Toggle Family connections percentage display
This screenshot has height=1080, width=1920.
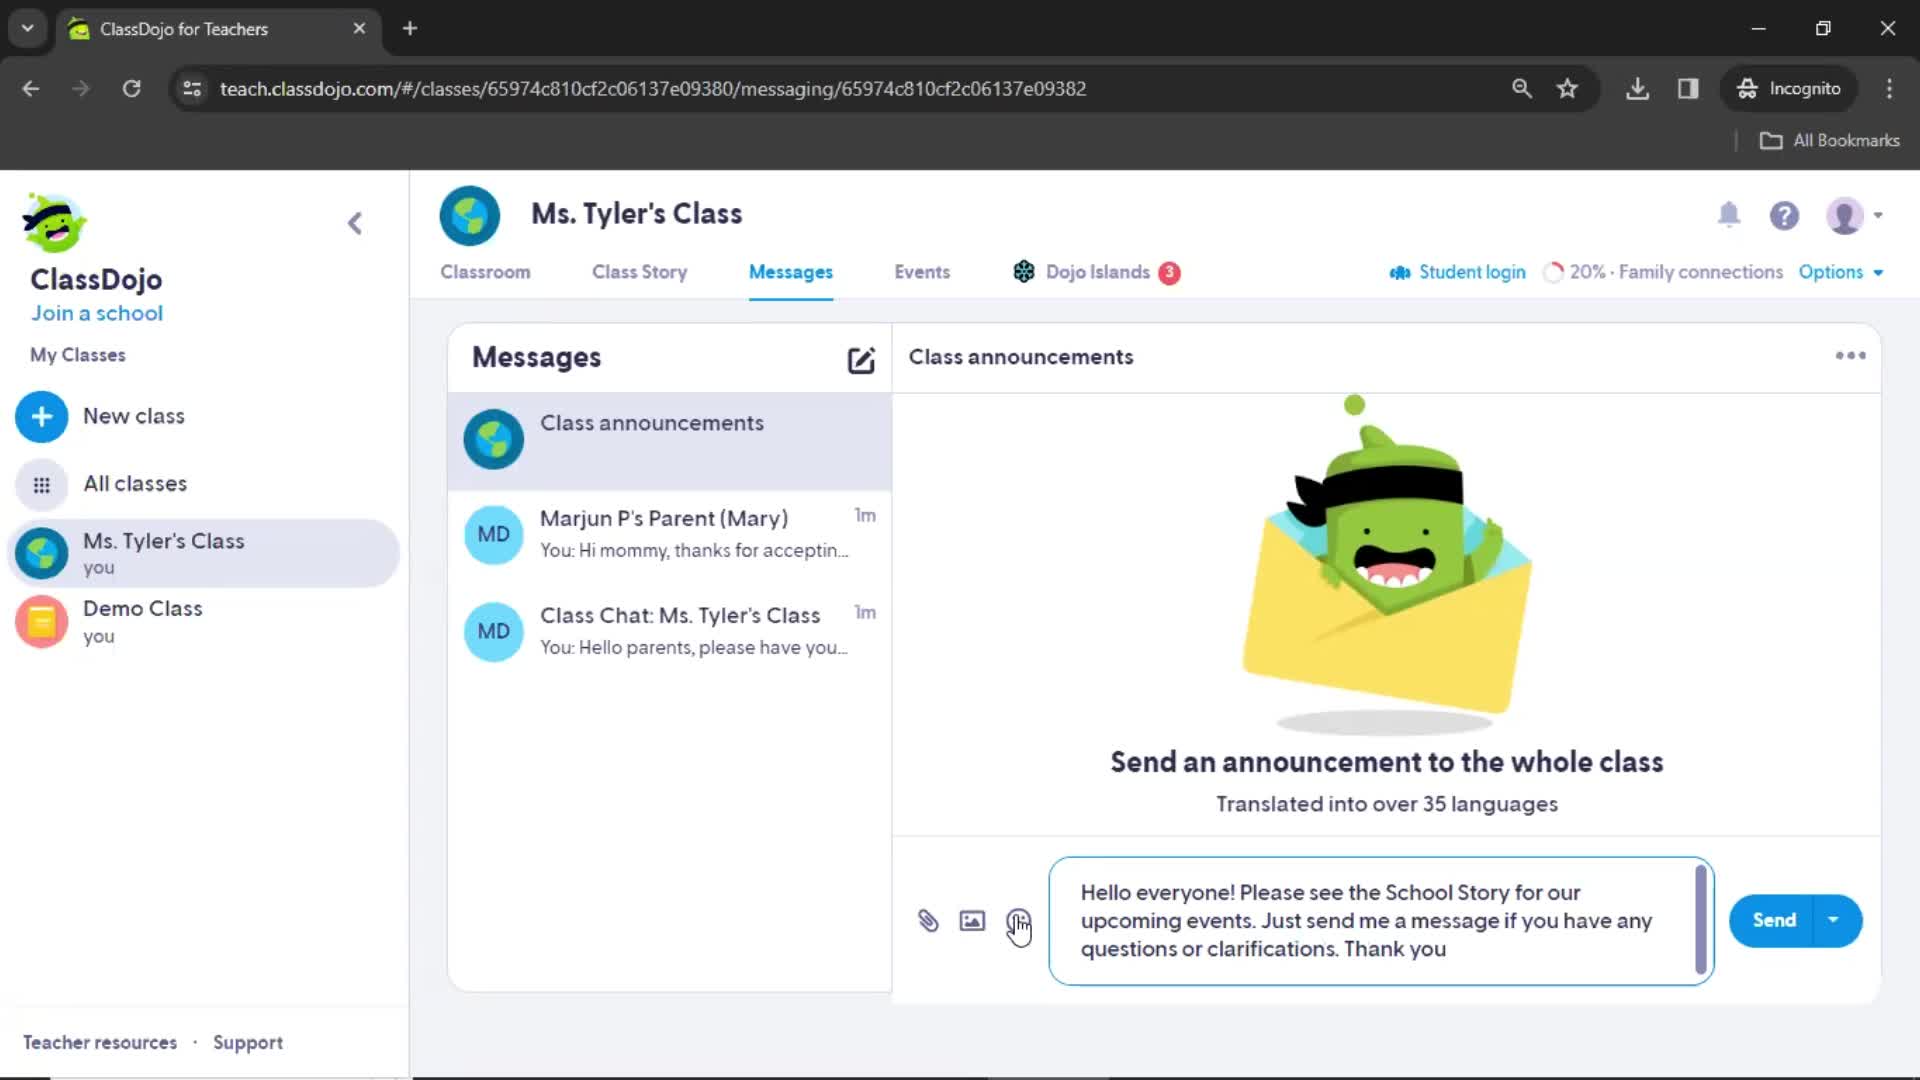(1664, 272)
